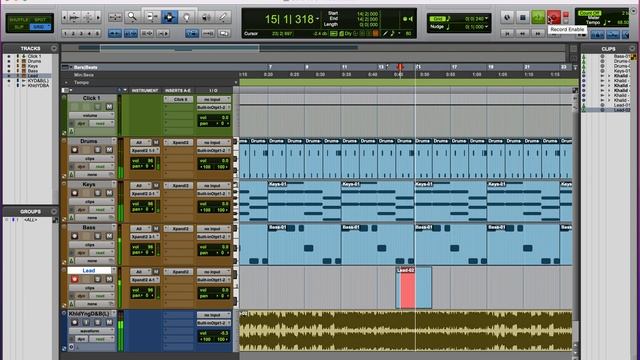Image resolution: width=640 pixels, height=360 pixels.
Task: Click the Stop transport button
Action: coord(522,17)
